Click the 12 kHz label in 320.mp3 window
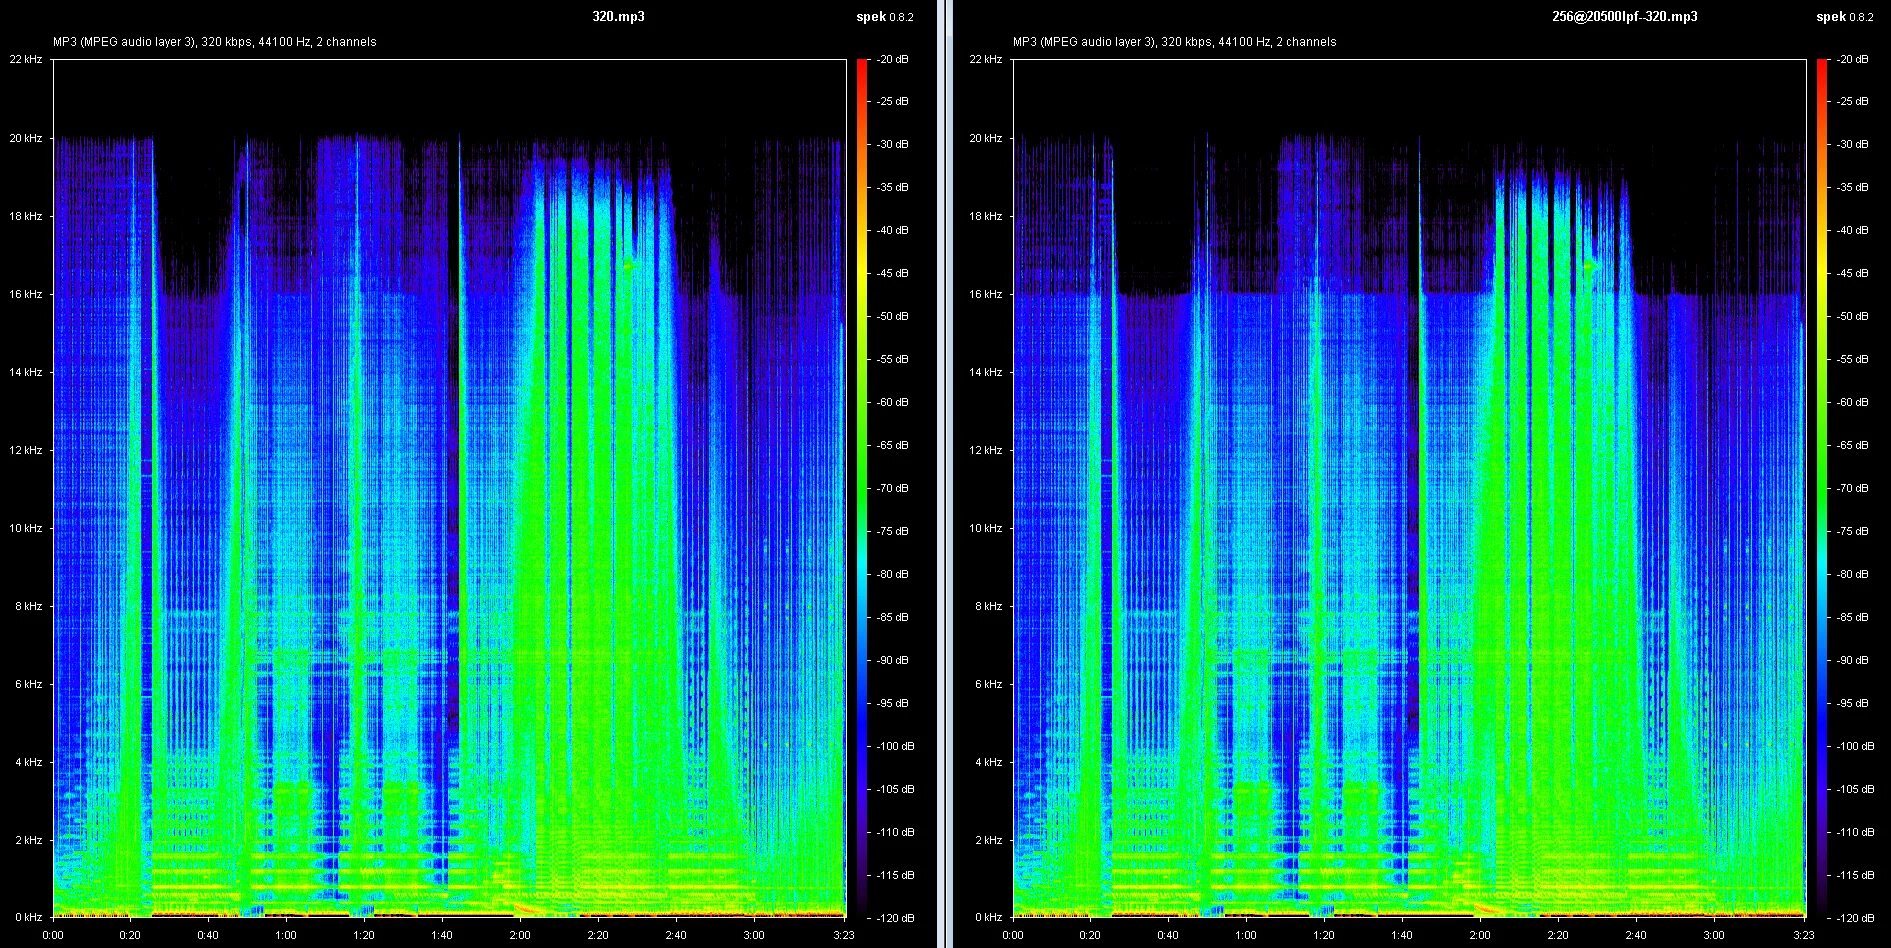 26,450
